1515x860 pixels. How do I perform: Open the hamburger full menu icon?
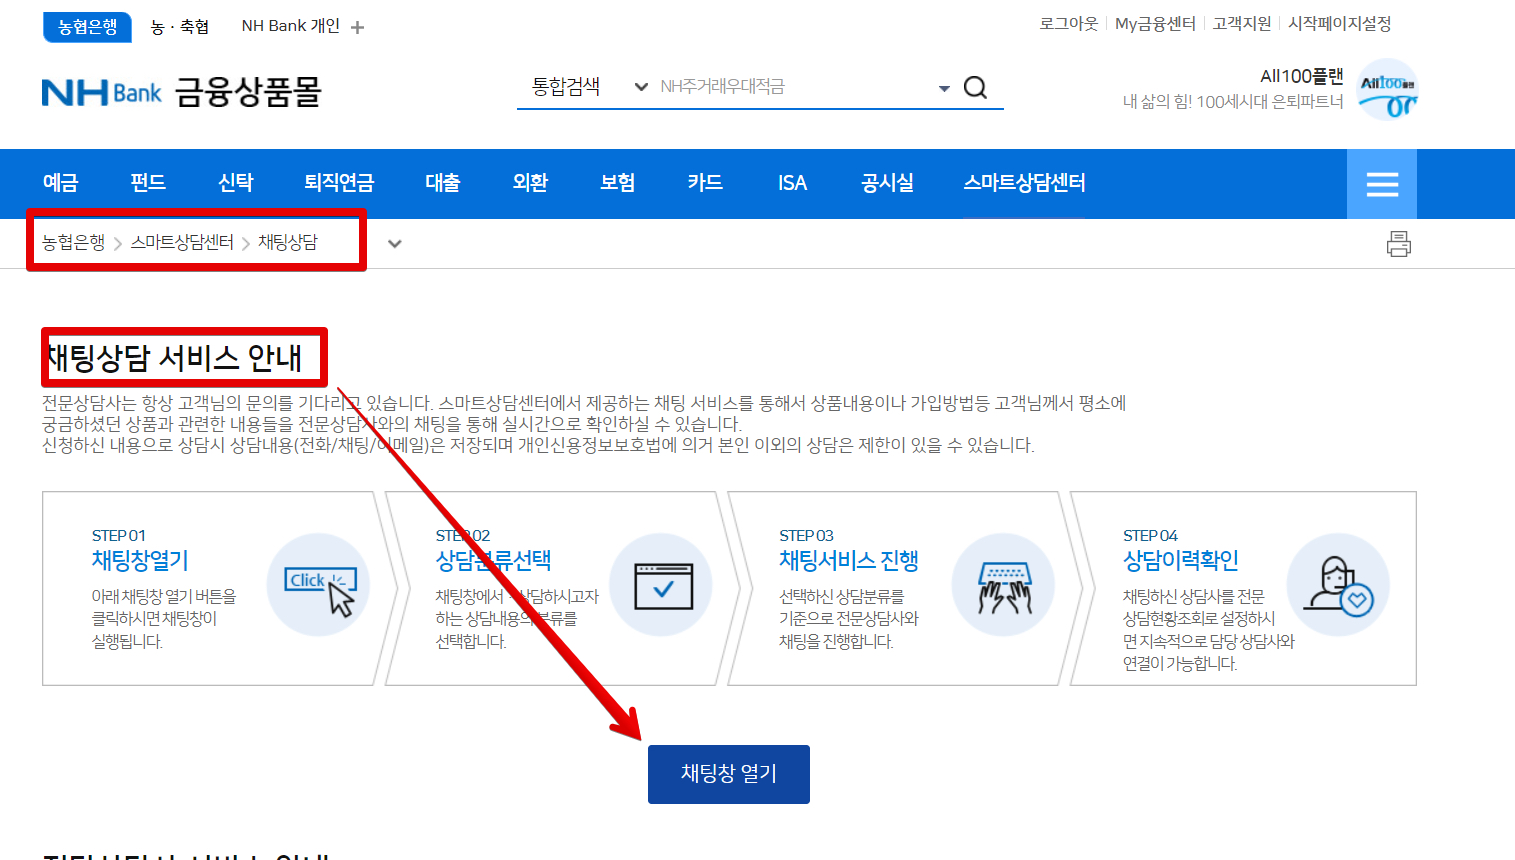point(1382,184)
